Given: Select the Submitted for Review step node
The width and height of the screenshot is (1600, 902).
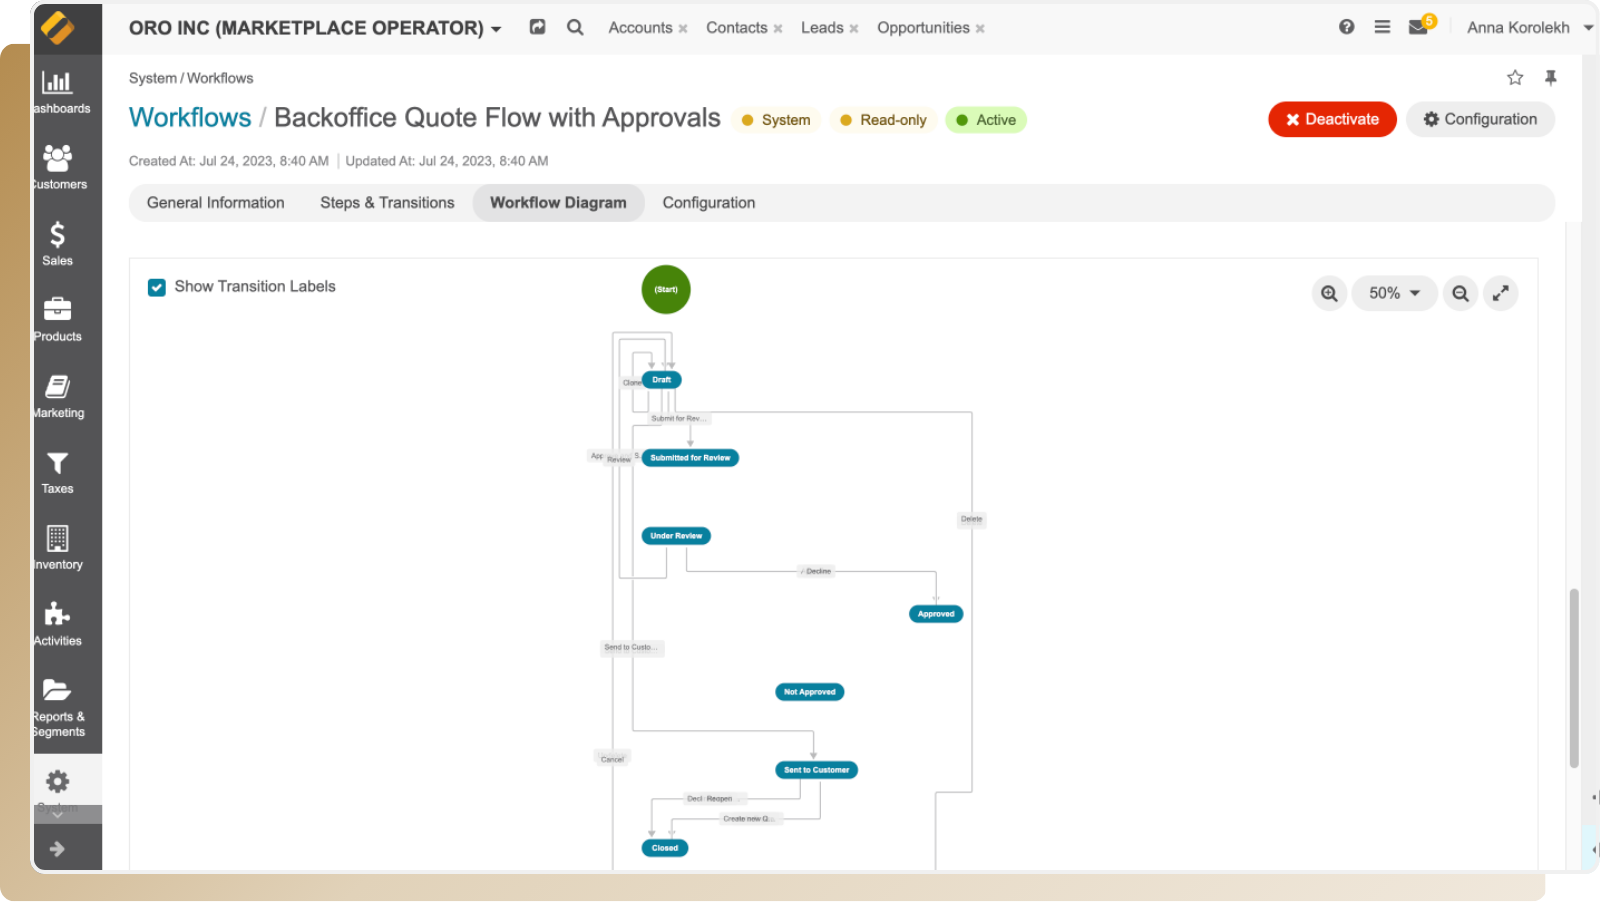Looking at the screenshot, I should tap(690, 458).
